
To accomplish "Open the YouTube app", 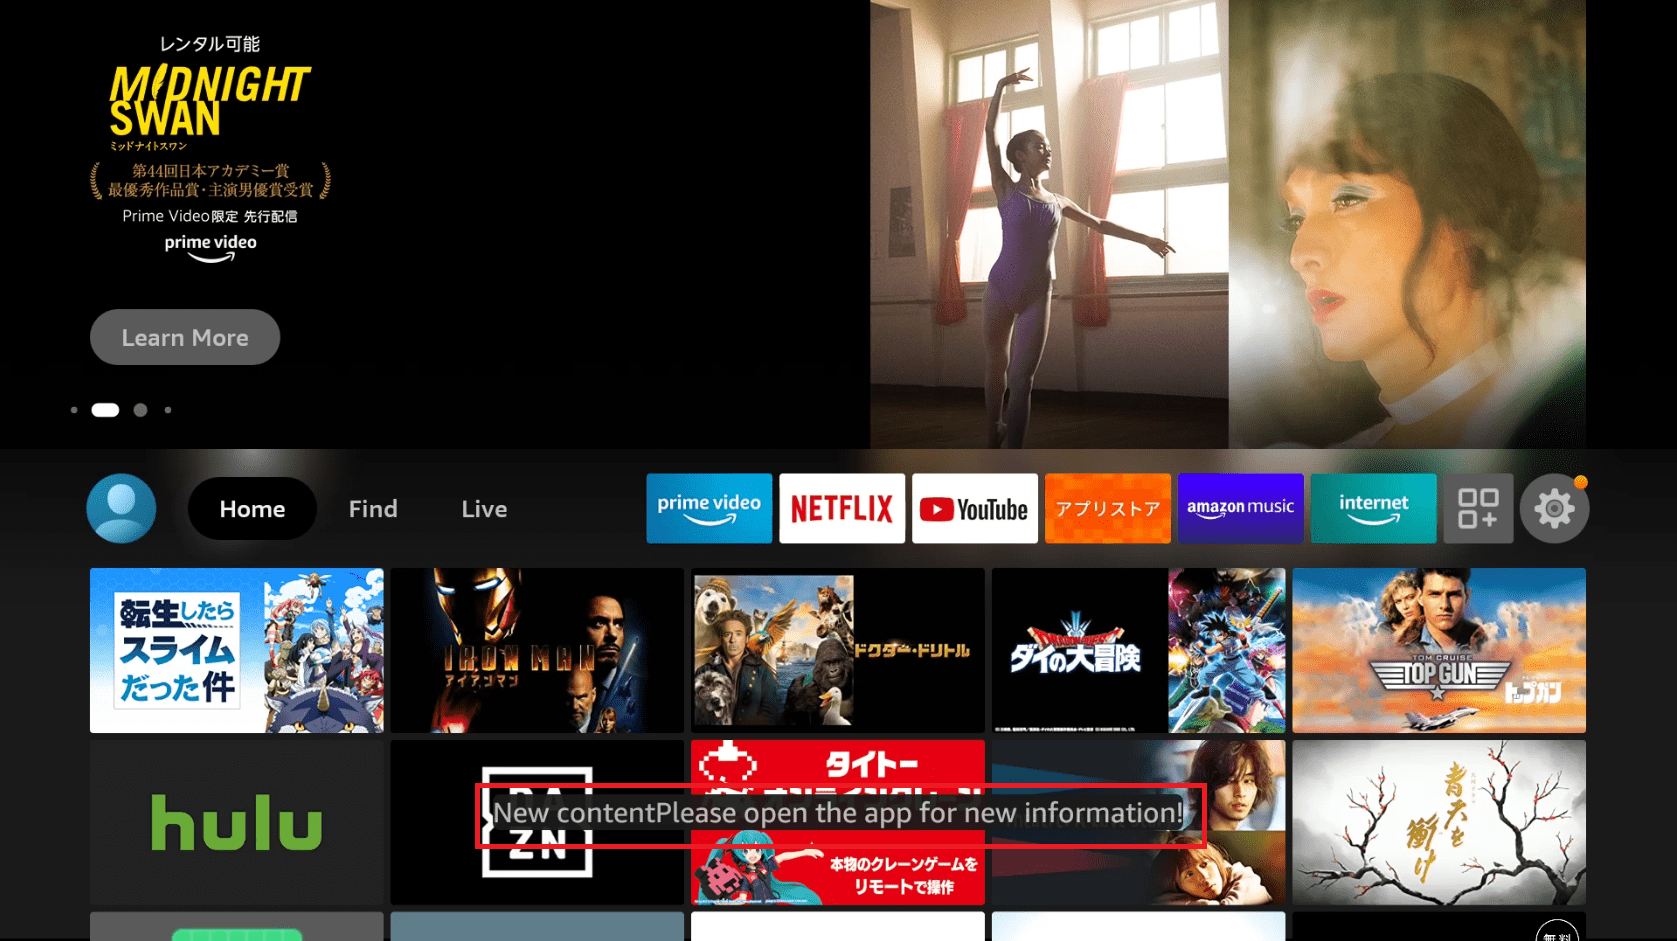I will pyautogui.click(x=974, y=508).
